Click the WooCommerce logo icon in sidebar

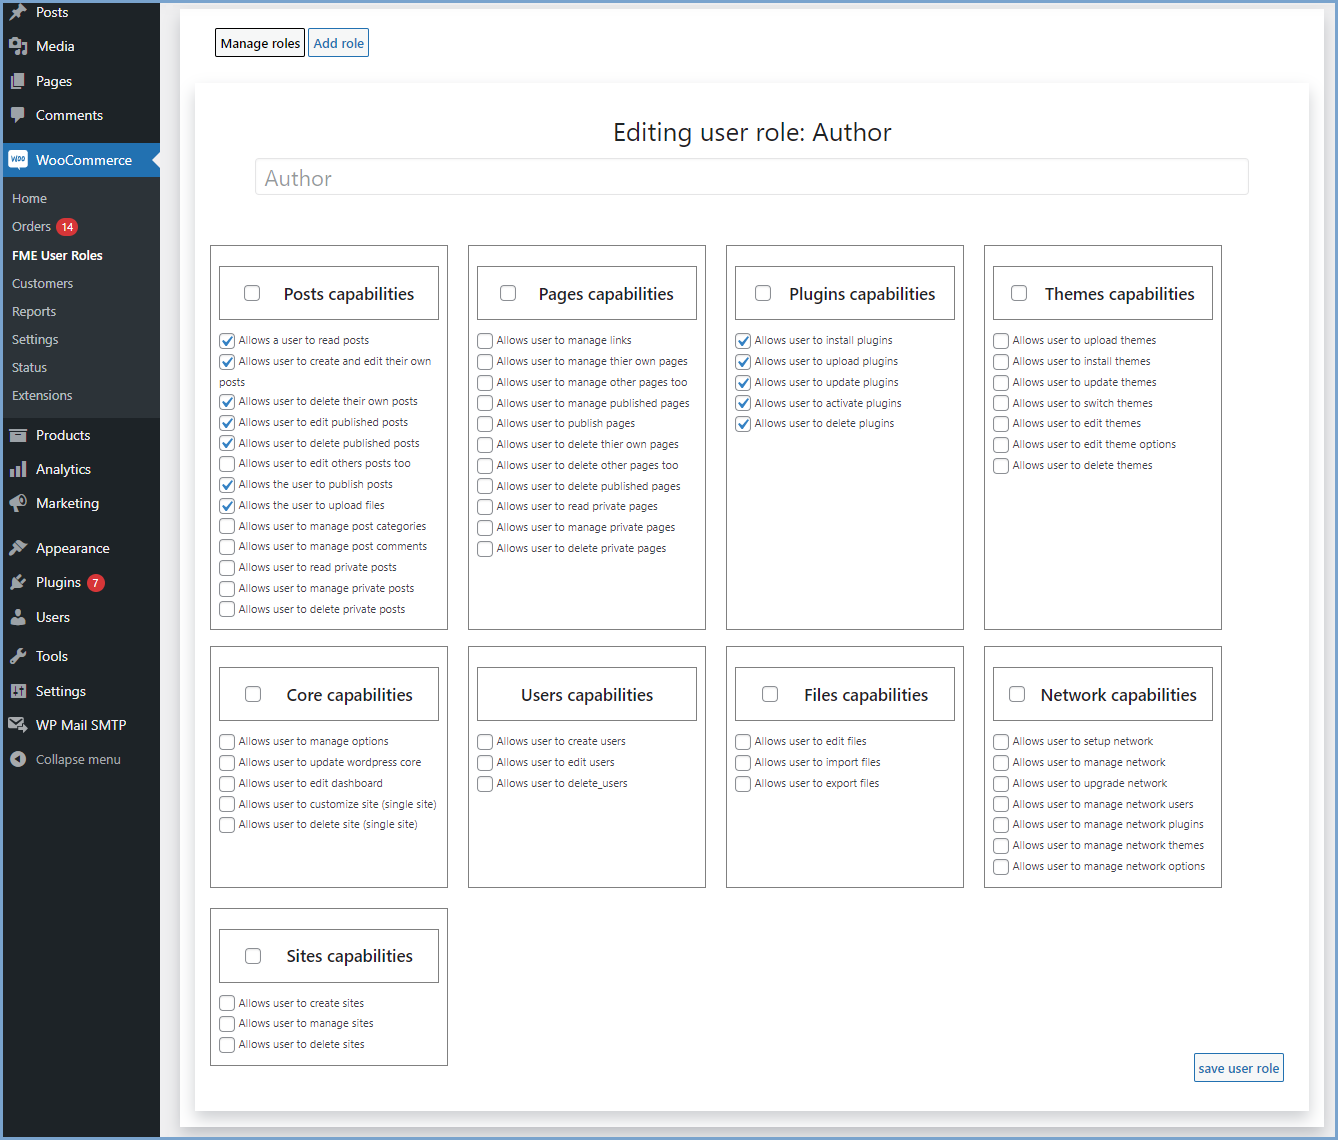[18, 160]
